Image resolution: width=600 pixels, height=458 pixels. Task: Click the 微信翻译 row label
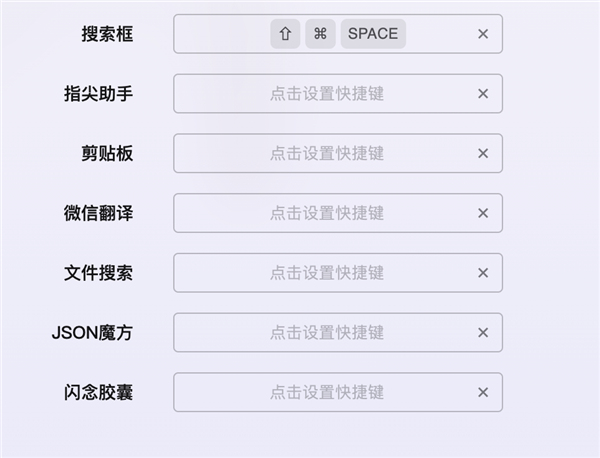pyautogui.click(x=99, y=213)
